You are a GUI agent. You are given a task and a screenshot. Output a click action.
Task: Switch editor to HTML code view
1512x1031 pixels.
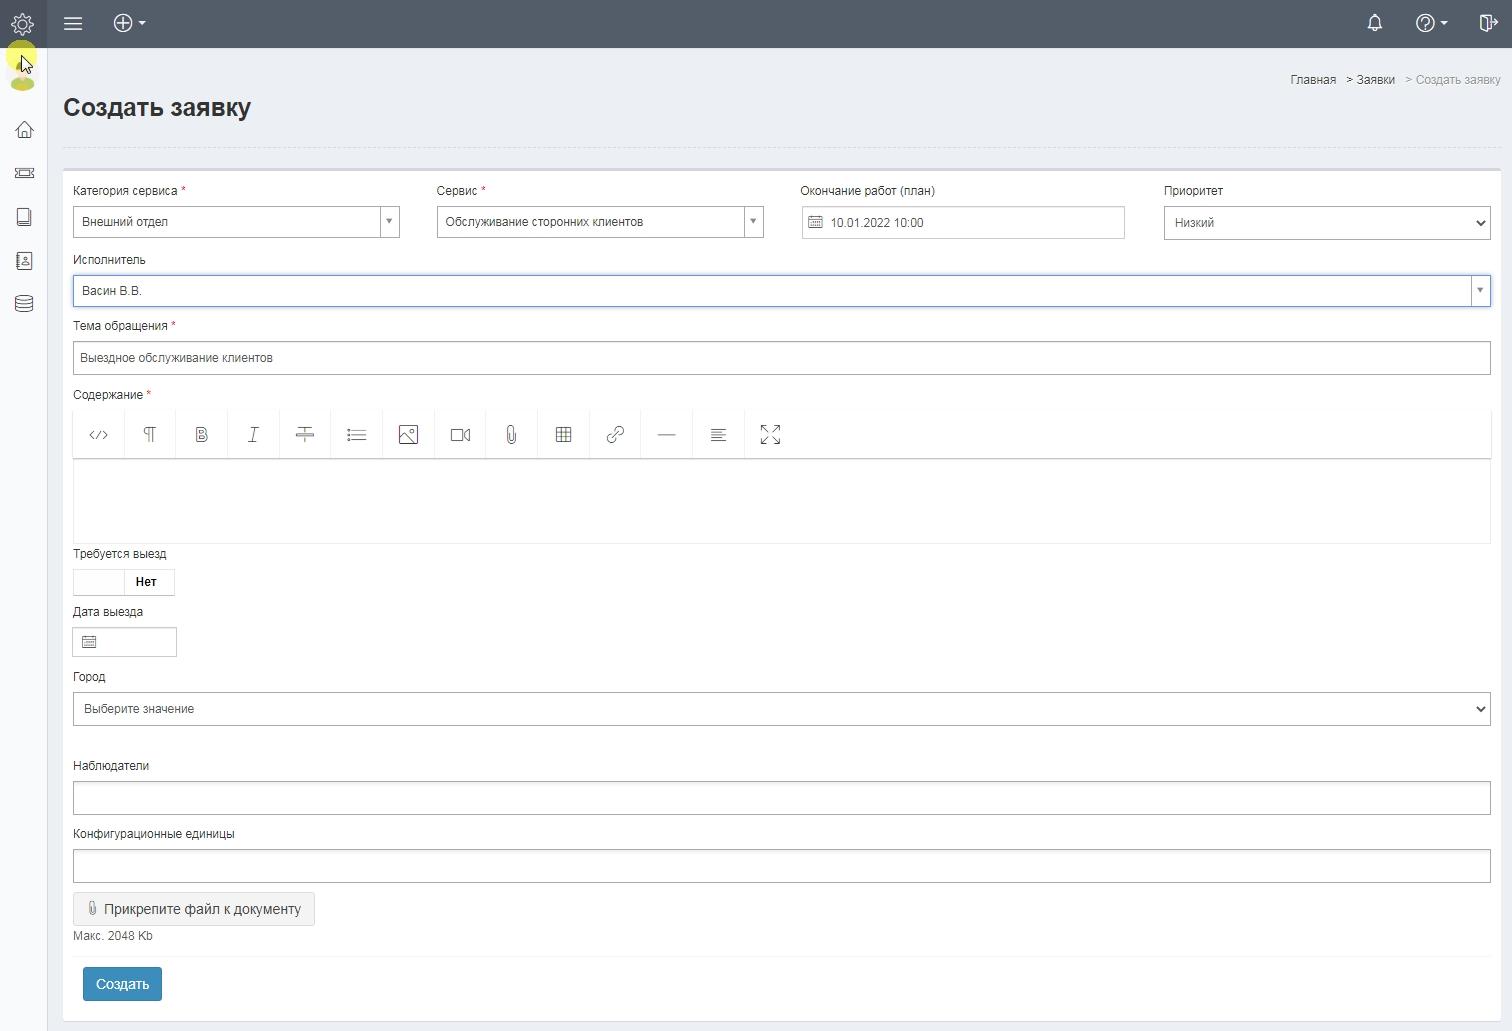[x=98, y=435]
